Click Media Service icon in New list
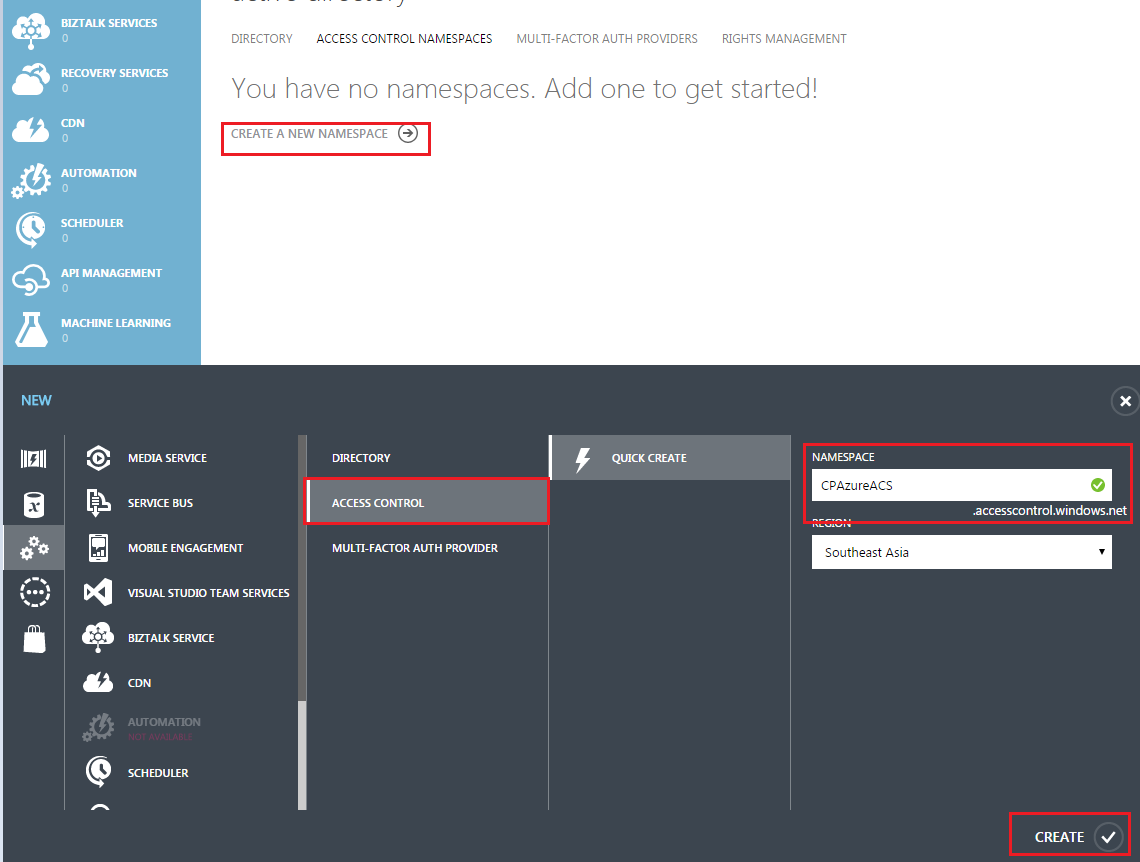Image resolution: width=1140 pixels, height=862 pixels. (x=98, y=458)
